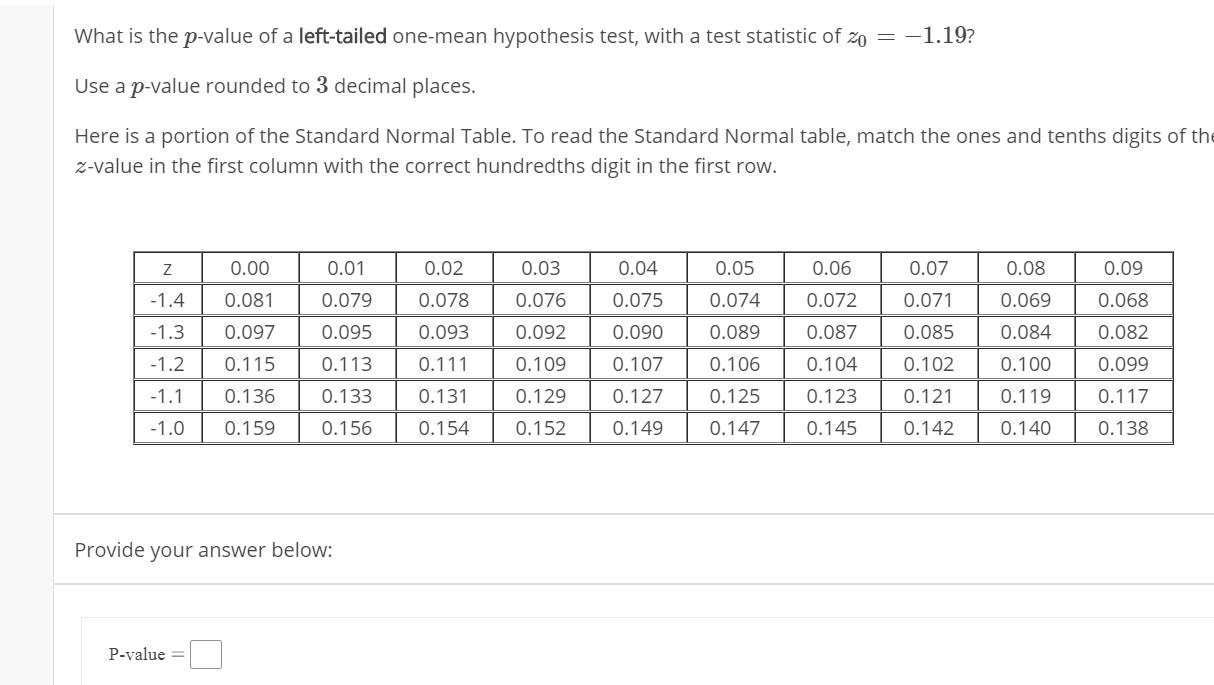Click the 0.081 cell in row -1.4
Image resolution: width=1214 pixels, height=685 pixels.
click(250, 300)
